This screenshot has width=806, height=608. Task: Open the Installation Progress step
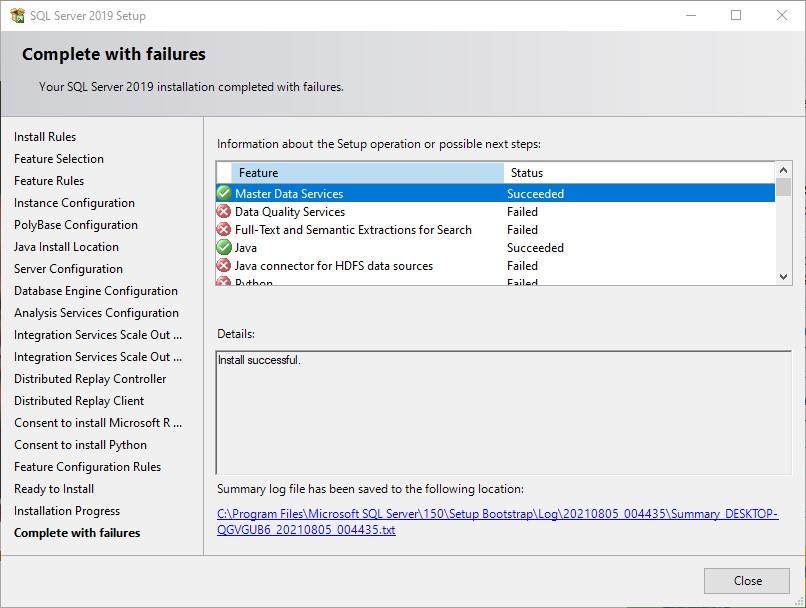(x=67, y=511)
